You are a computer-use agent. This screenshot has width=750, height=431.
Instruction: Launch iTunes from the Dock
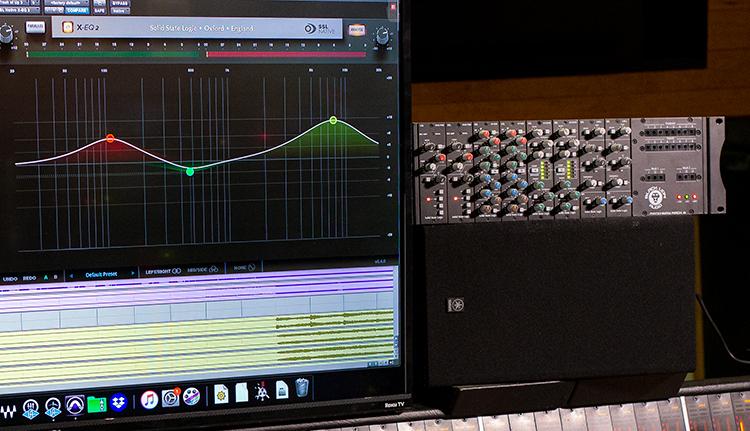[149, 400]
